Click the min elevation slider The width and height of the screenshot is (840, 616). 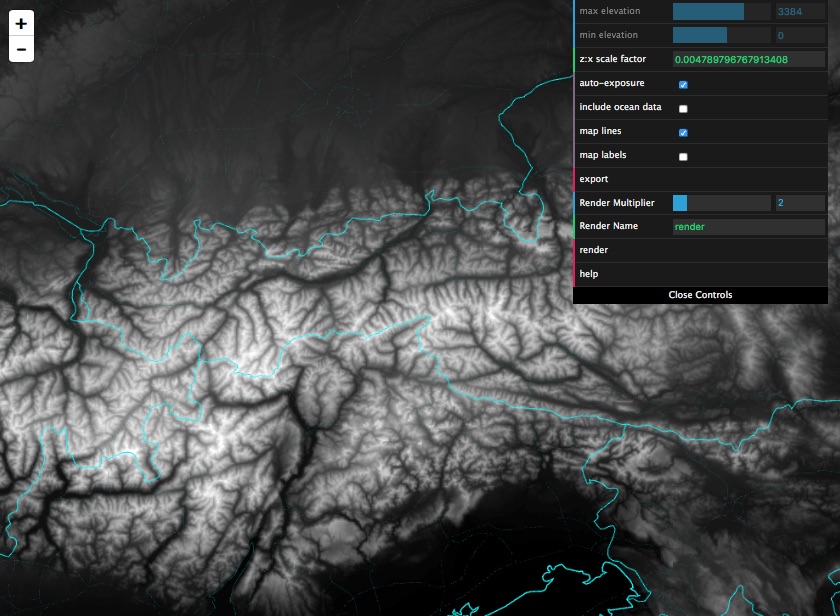pos(720,35)
